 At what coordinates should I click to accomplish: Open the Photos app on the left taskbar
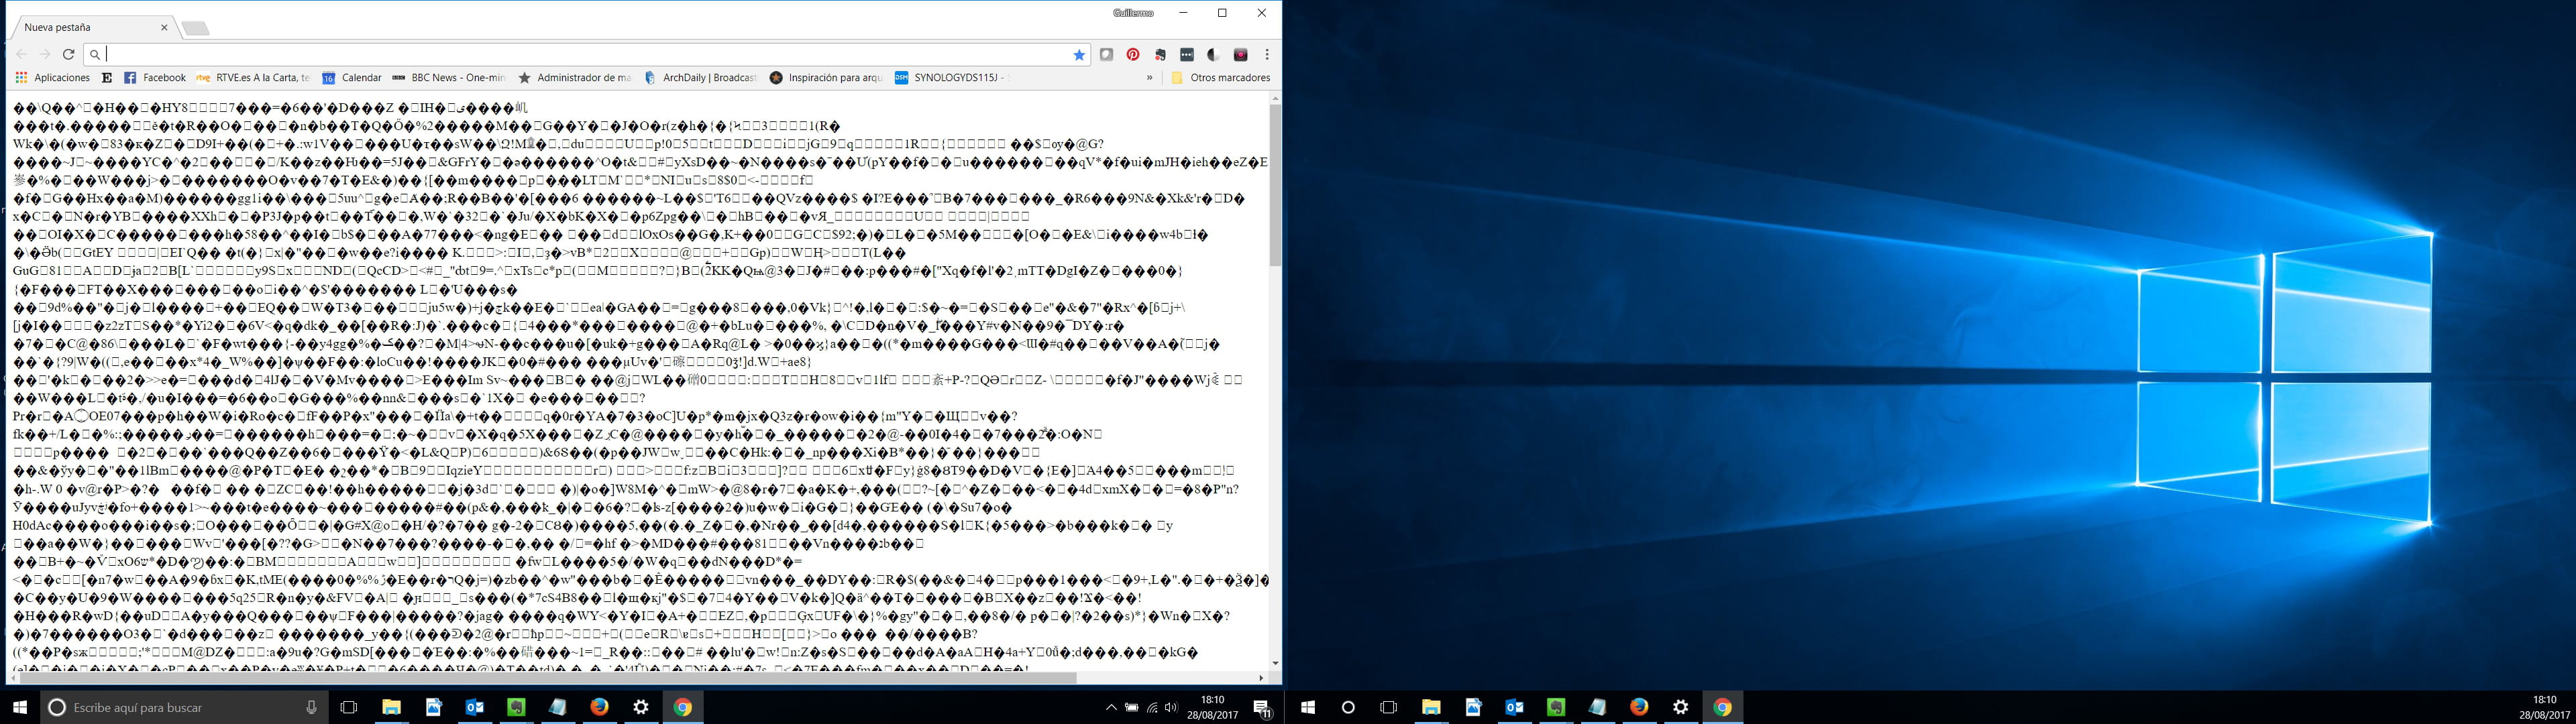(x=433, y=707)
